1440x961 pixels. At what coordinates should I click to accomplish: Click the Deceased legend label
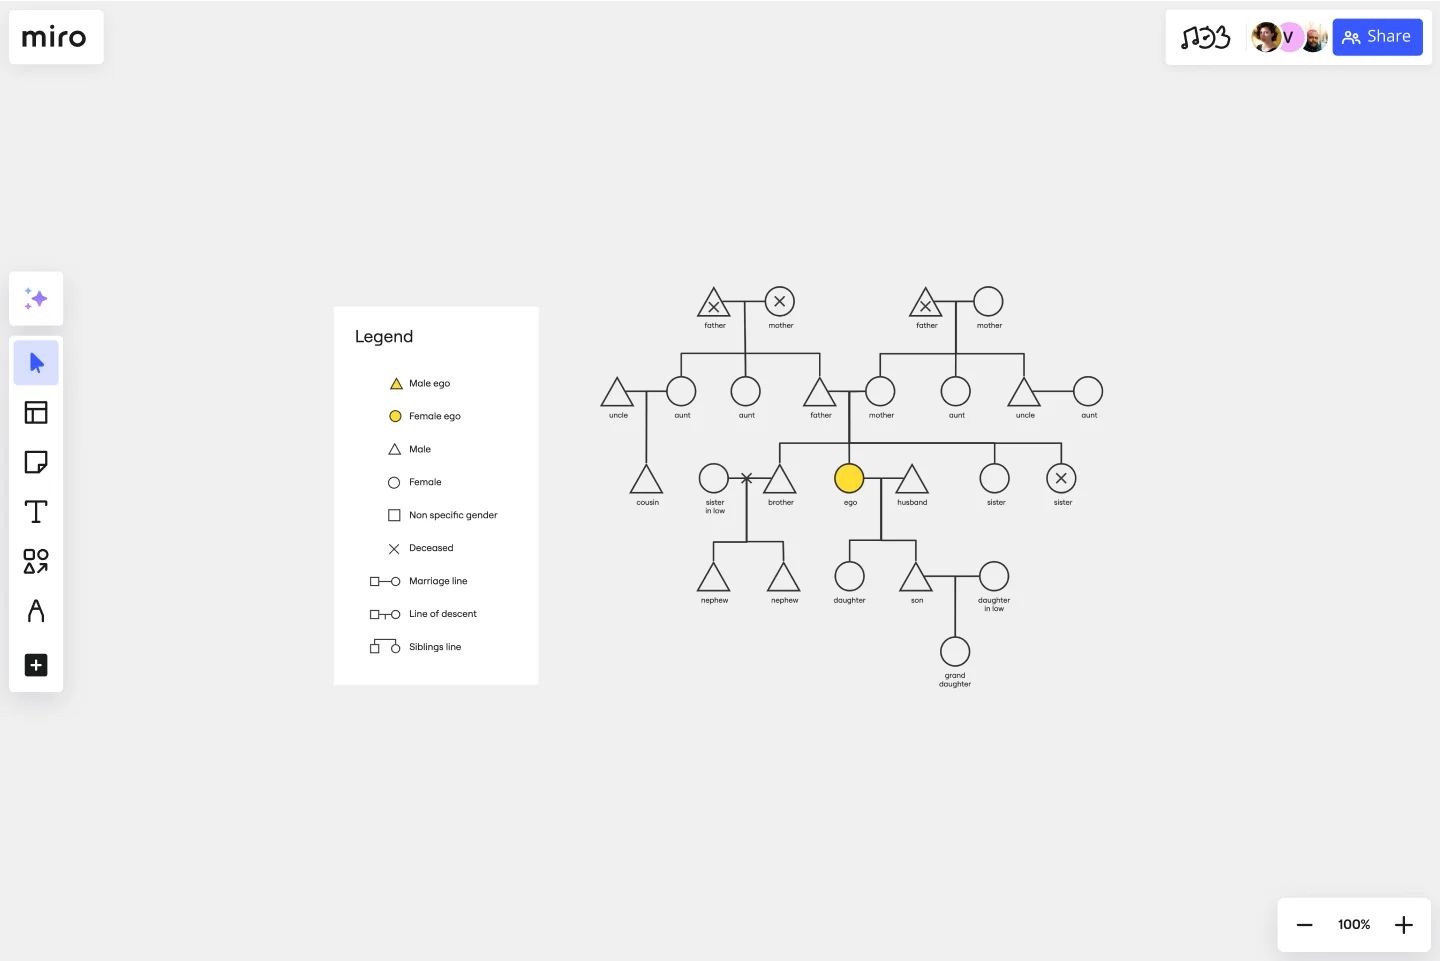click(x=431, y=548)
